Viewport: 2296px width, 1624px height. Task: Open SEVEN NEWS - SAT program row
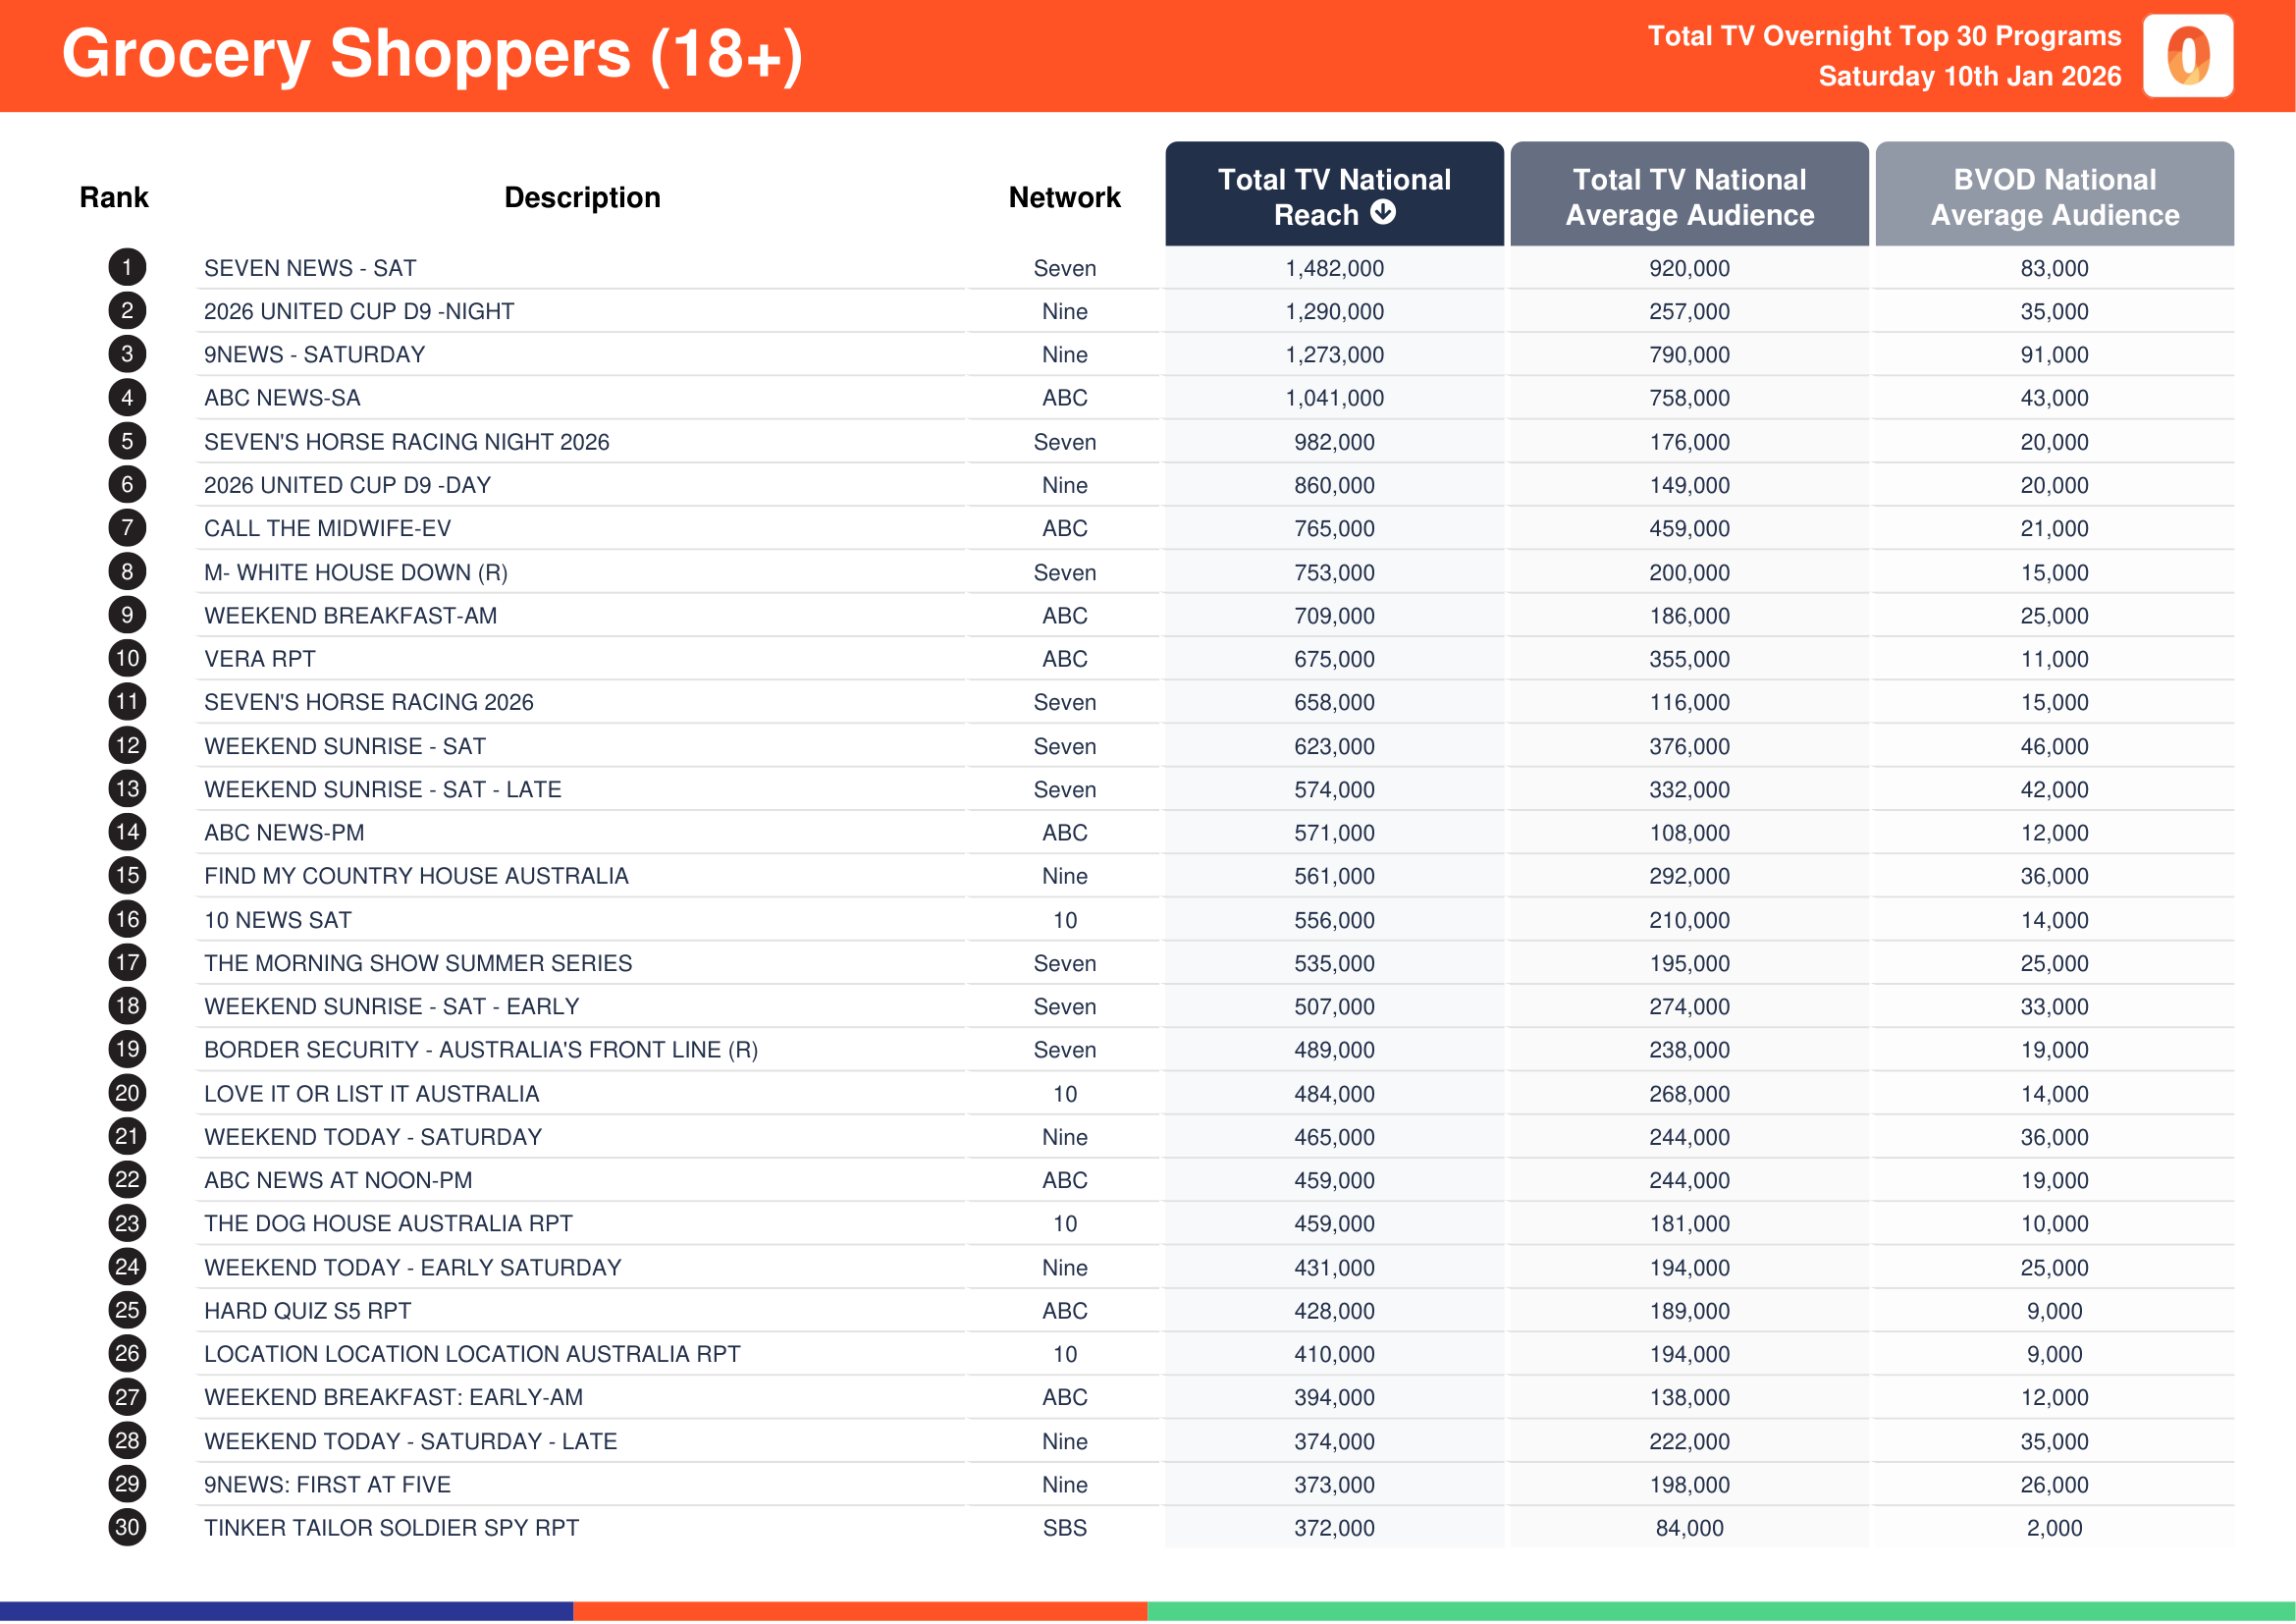[310, 268]
